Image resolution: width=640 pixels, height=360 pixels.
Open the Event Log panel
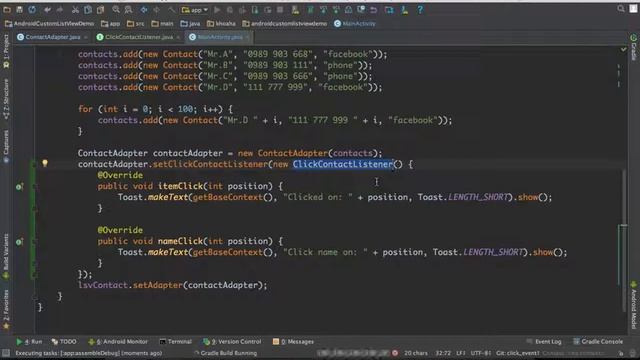coord(544,342)
